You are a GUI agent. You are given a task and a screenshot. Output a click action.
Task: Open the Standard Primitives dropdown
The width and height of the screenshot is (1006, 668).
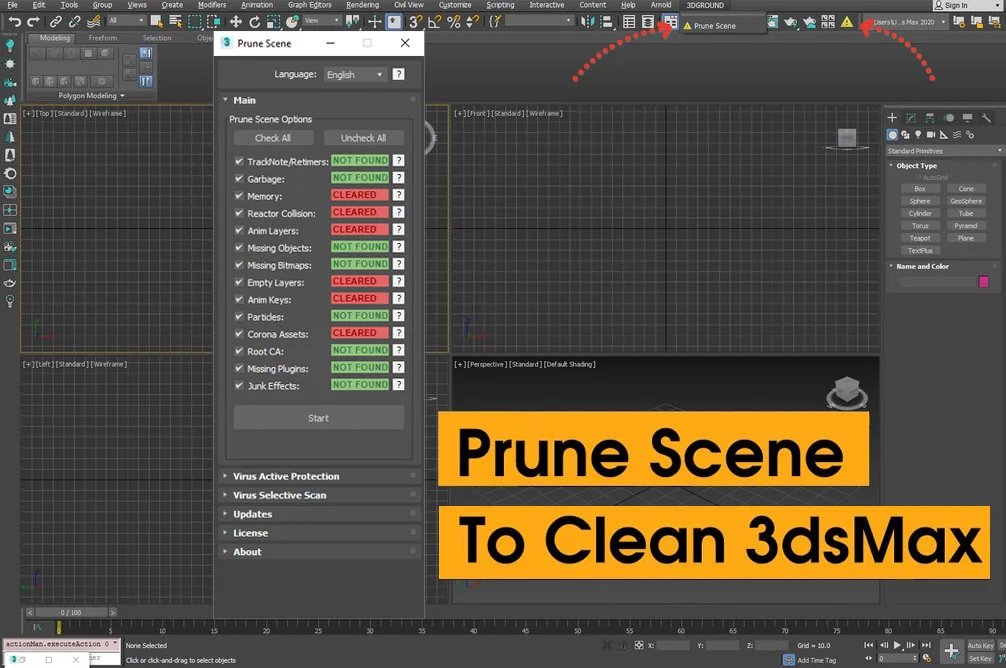click(944, 151)
